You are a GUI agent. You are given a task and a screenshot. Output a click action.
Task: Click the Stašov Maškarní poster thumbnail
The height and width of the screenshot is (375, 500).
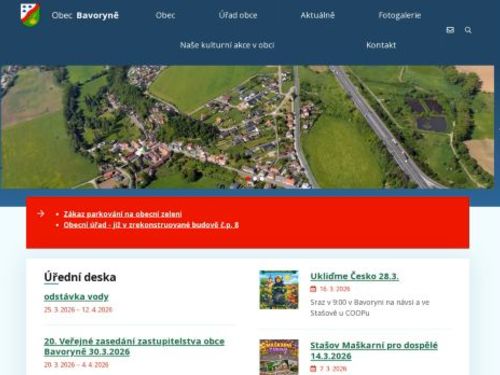point(279,357)
